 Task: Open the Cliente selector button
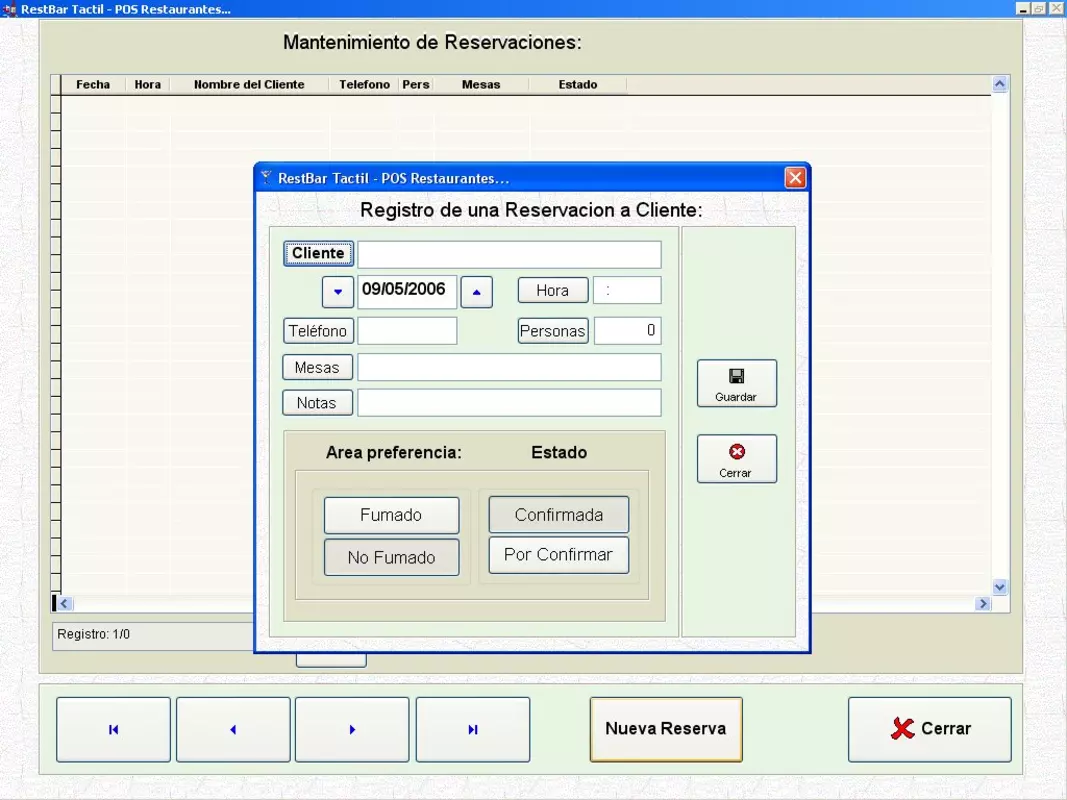[x=318, y=253]
